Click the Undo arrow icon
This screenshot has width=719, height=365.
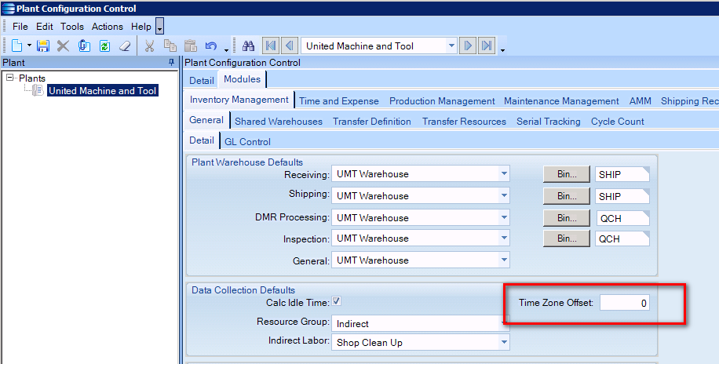(x=211, y=46)
